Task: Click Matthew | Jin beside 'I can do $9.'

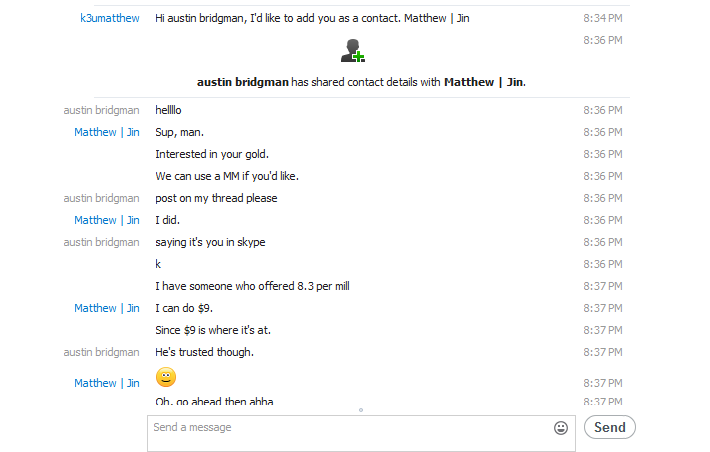Action: (x=107, y=308)
